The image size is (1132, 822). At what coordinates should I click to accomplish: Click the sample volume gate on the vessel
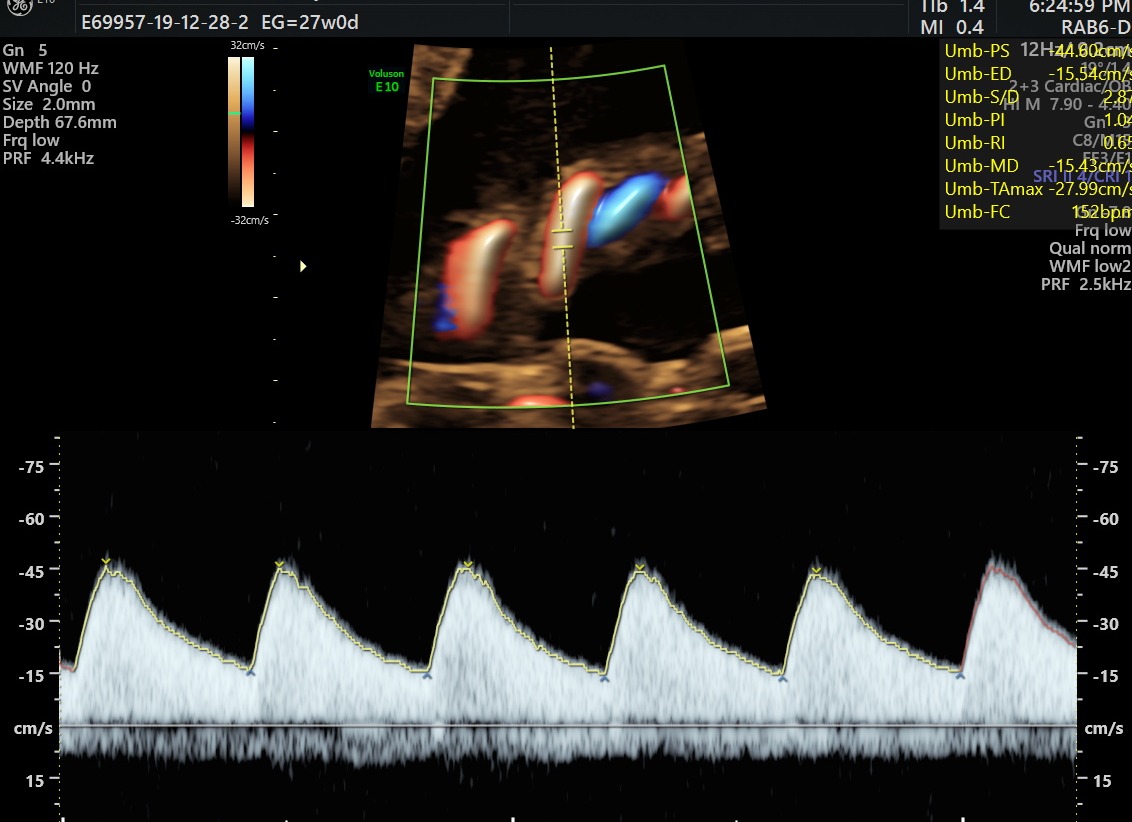click(562, 239)
